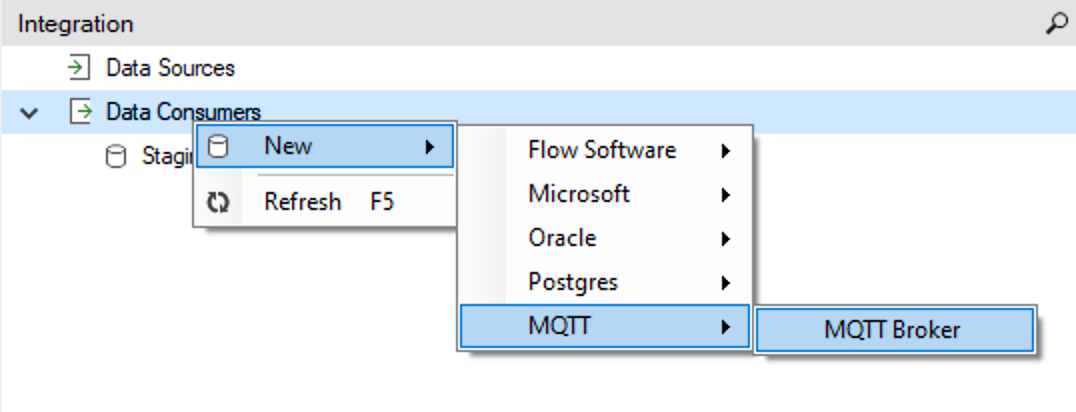Click the Staging database cylinder icon
The image size is (1076, 412).
tap(116, 156)
